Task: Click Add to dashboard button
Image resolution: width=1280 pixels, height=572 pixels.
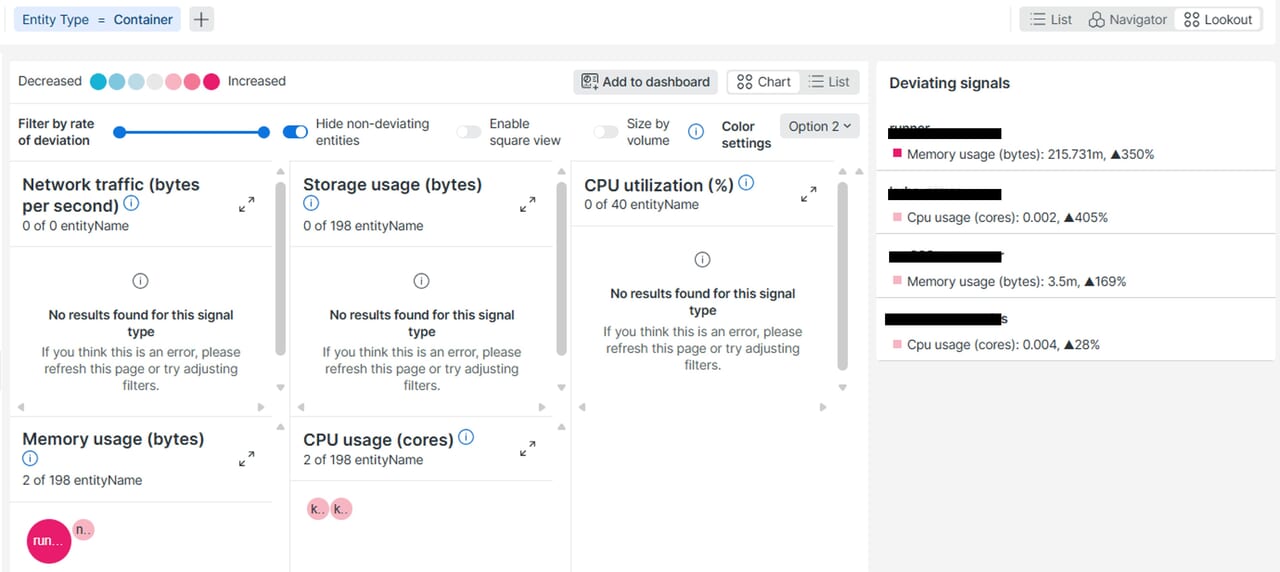Action: (645, 82)
